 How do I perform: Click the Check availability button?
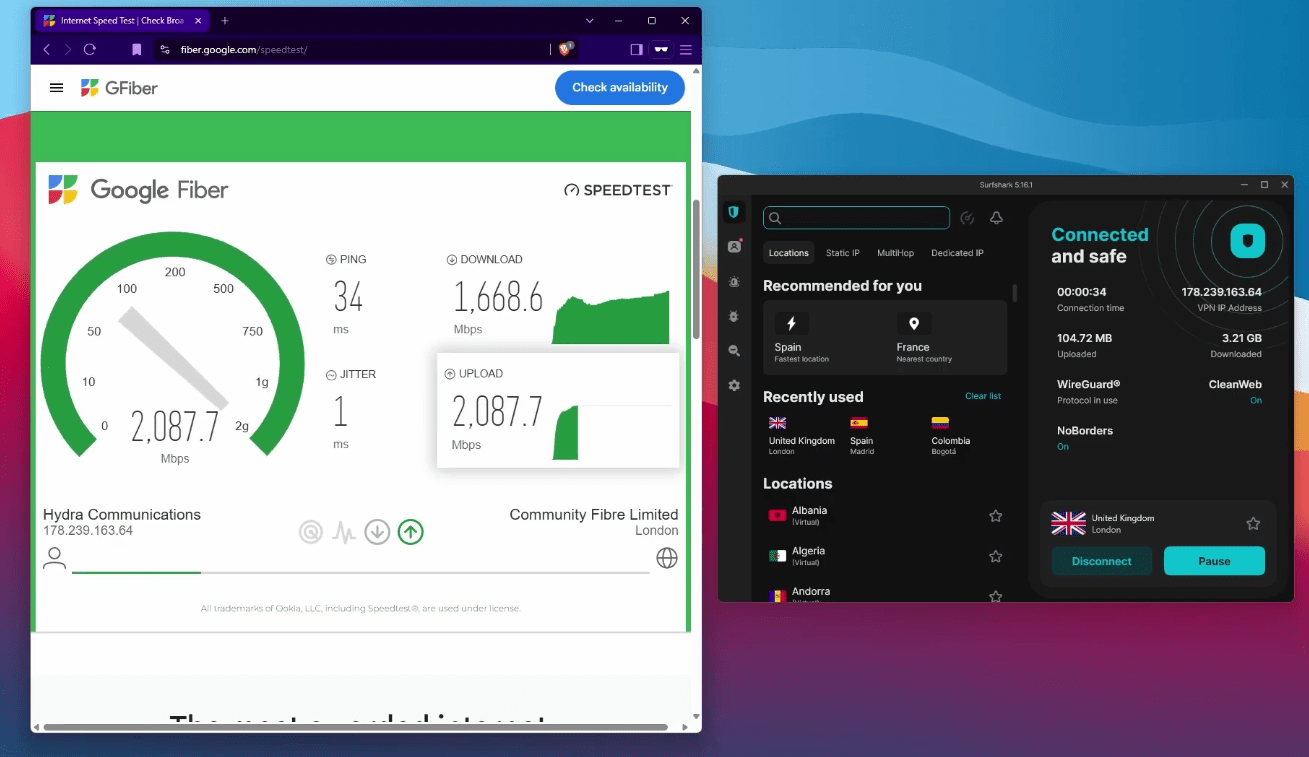point(619,88)
